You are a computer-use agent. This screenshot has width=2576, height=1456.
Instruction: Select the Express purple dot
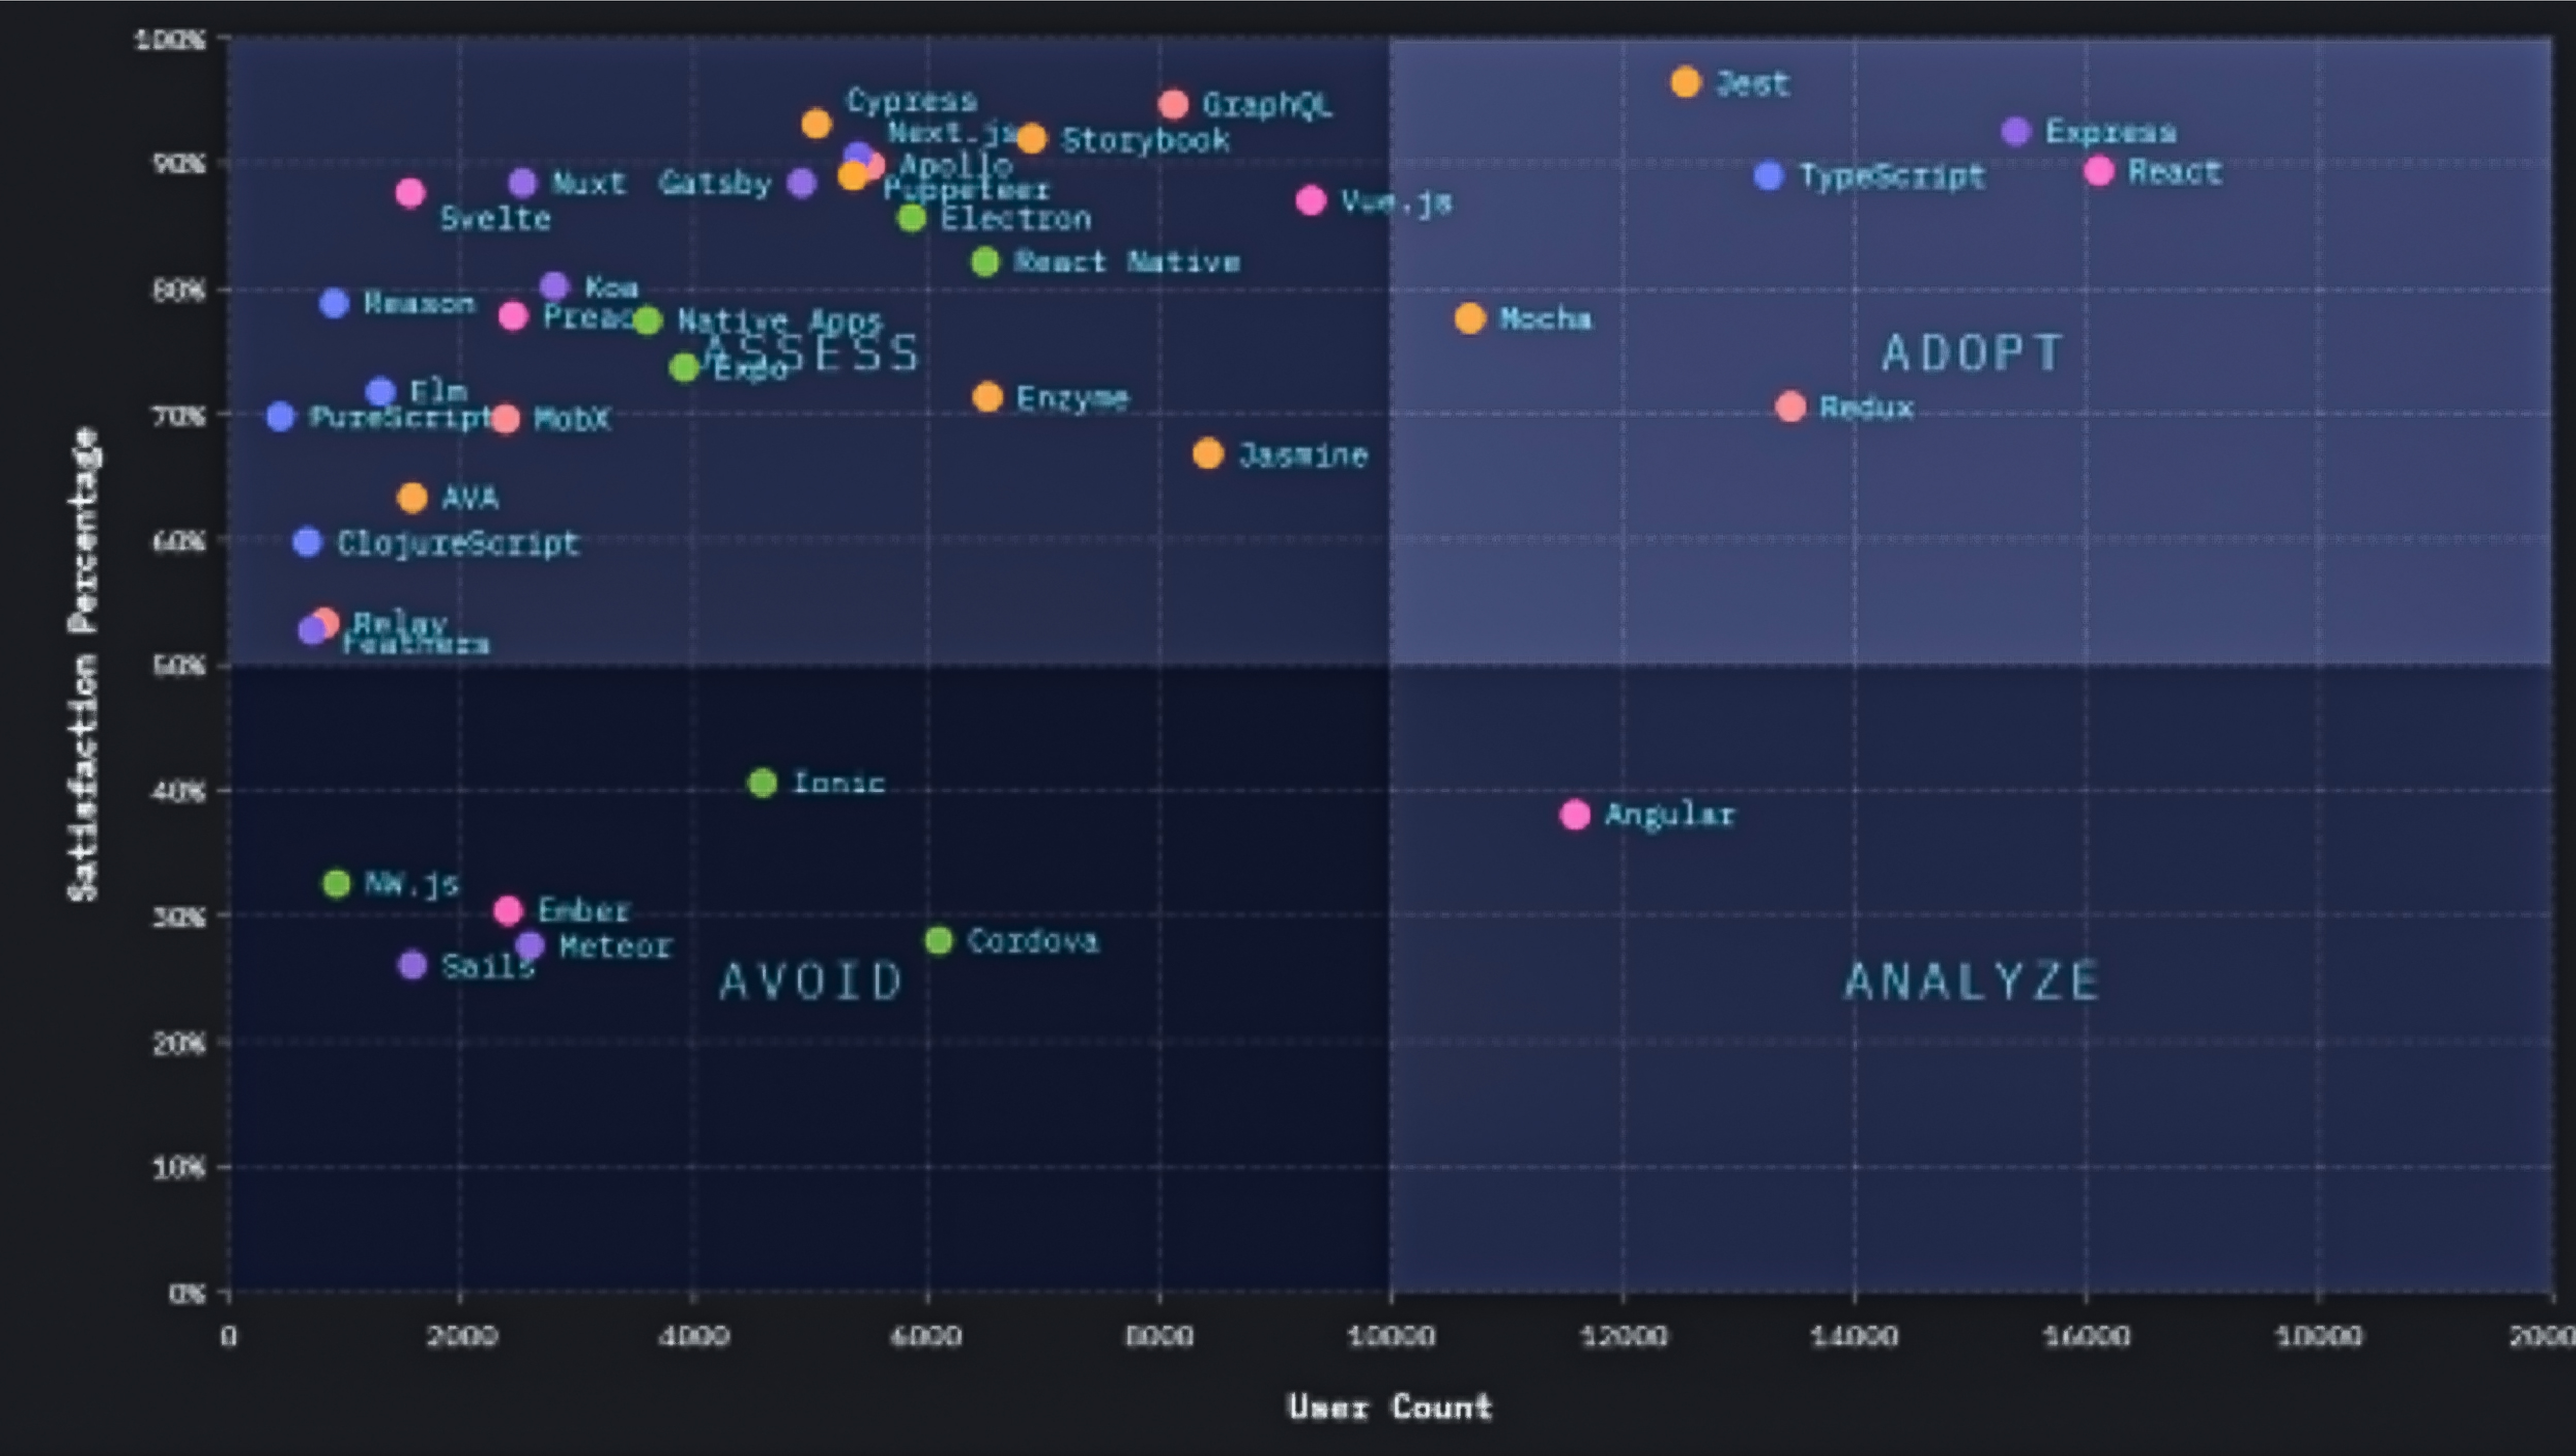(2015, 131)
